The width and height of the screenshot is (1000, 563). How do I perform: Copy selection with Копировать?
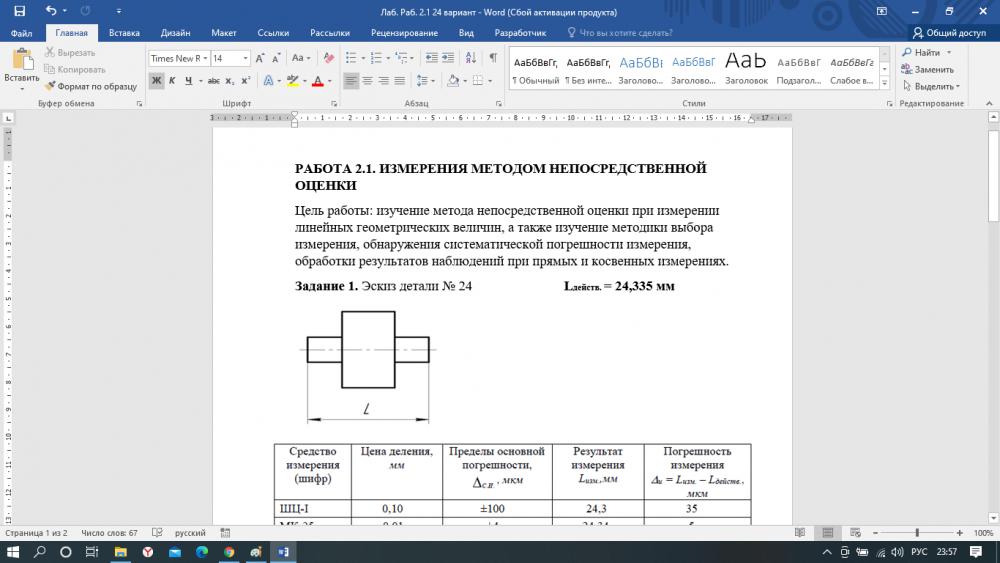(x=75, y=69)
